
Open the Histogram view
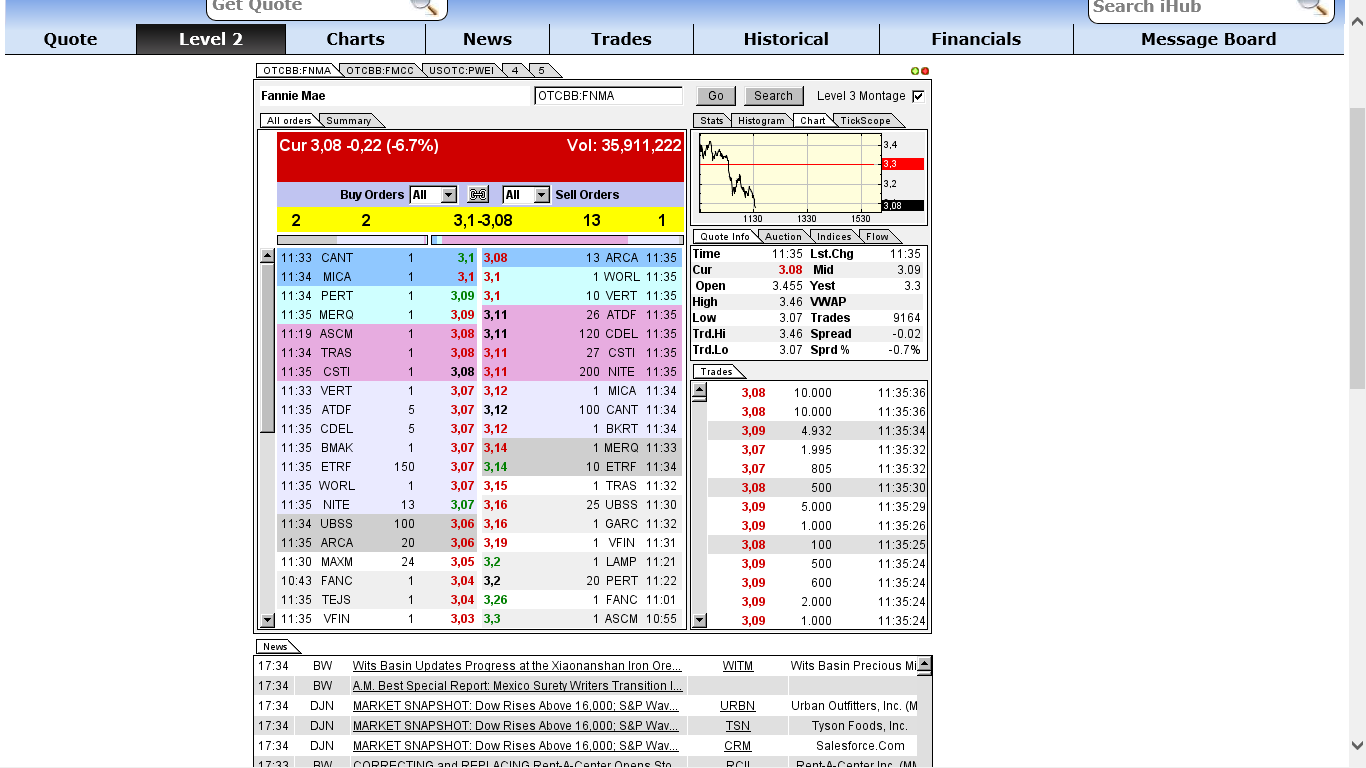[761, 120]
